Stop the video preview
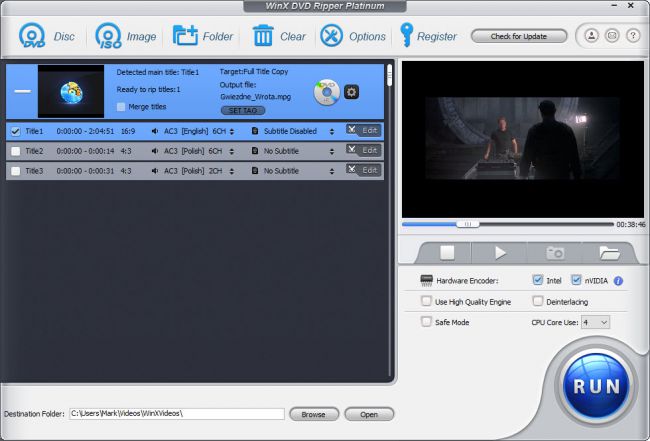The image size is (650, 441). pyautogui.click(x=447, y=252)
